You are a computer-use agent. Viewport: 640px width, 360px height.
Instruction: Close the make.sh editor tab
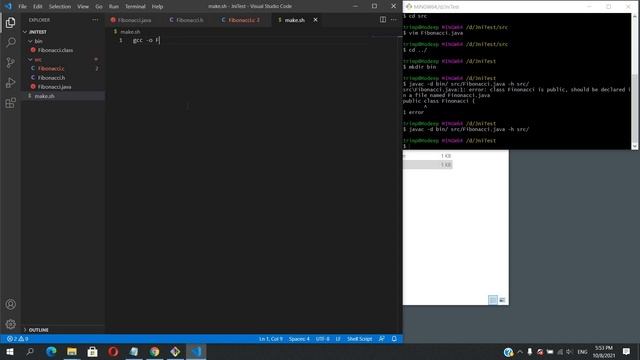click(x=316, y=20)
